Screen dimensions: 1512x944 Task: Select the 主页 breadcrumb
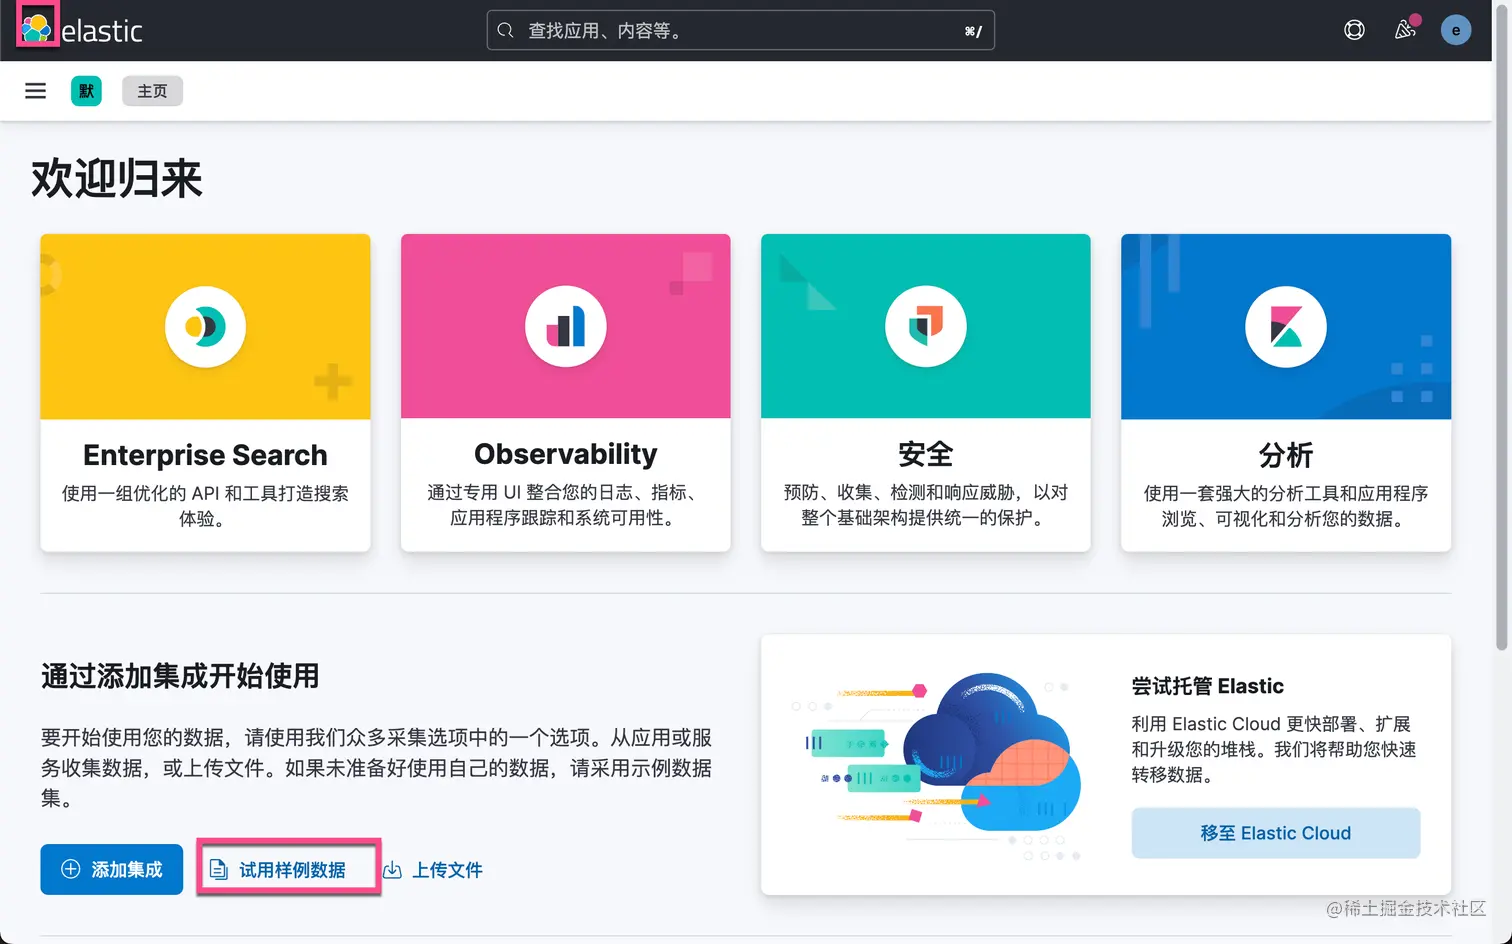[152, 91]
